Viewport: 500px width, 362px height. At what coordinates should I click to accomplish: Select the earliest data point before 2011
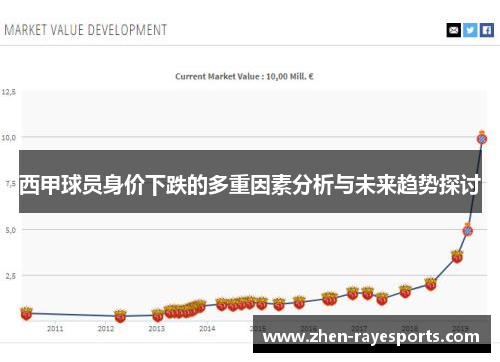click(x=26, y=313)
